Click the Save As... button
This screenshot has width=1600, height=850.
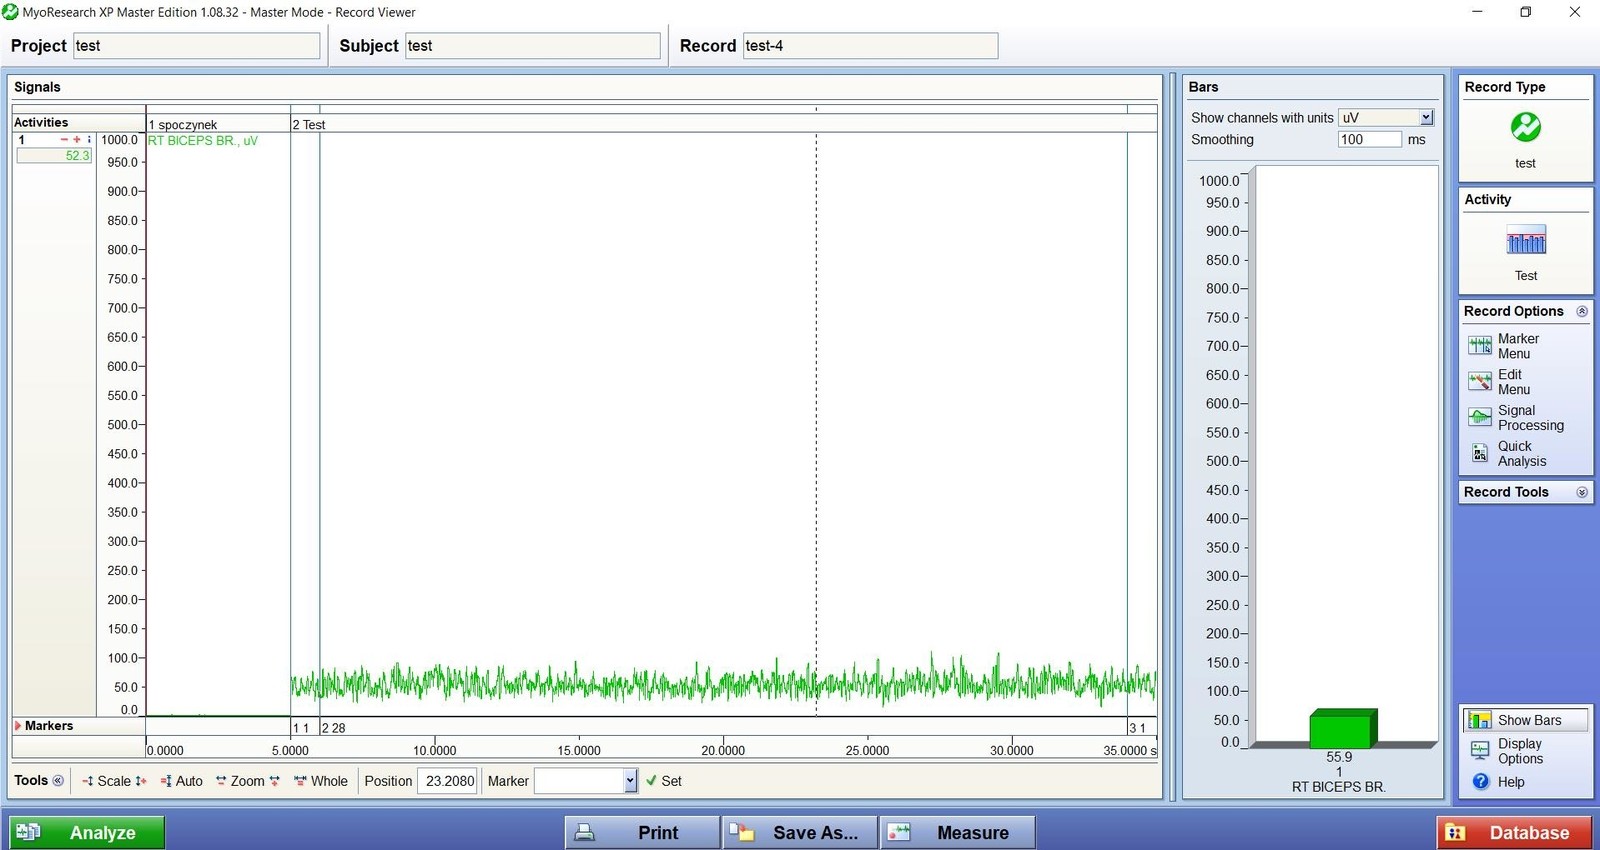(x=799, y=832)
